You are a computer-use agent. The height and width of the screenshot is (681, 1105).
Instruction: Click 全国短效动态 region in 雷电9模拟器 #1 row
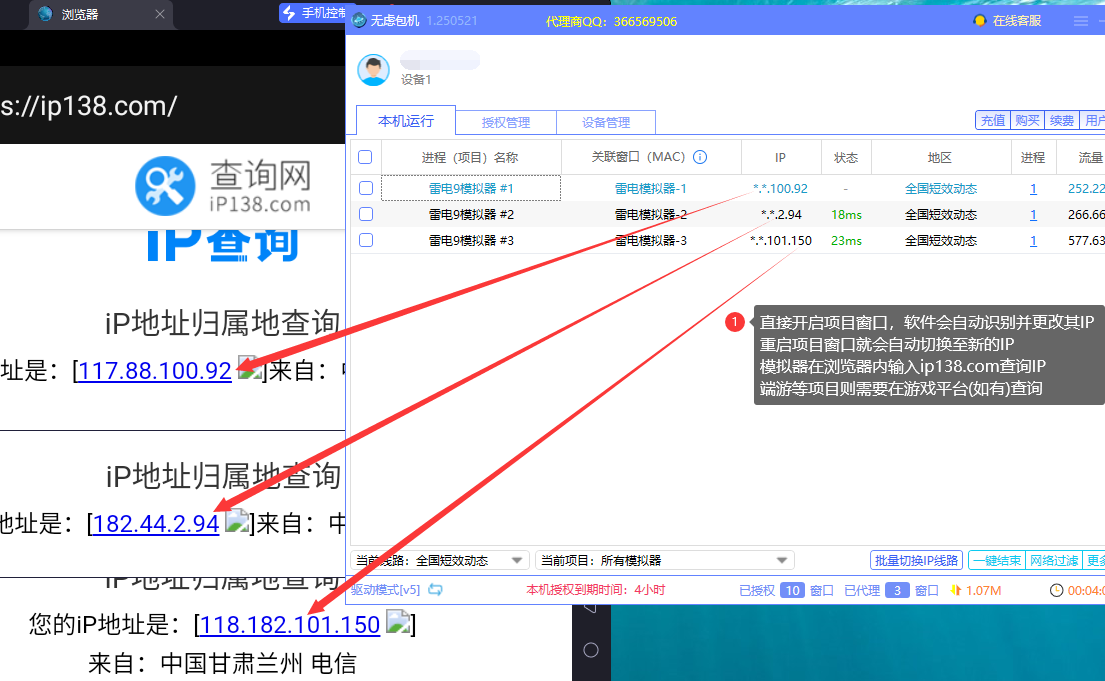tap(941, 188)
